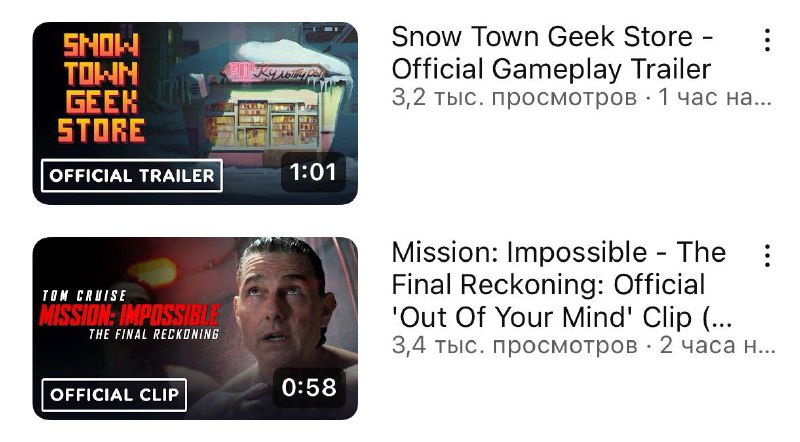Click The Final Reckoning subtitle on thumbnail
The height and width of the screenshot is (442, 800).
click(154, 334)
